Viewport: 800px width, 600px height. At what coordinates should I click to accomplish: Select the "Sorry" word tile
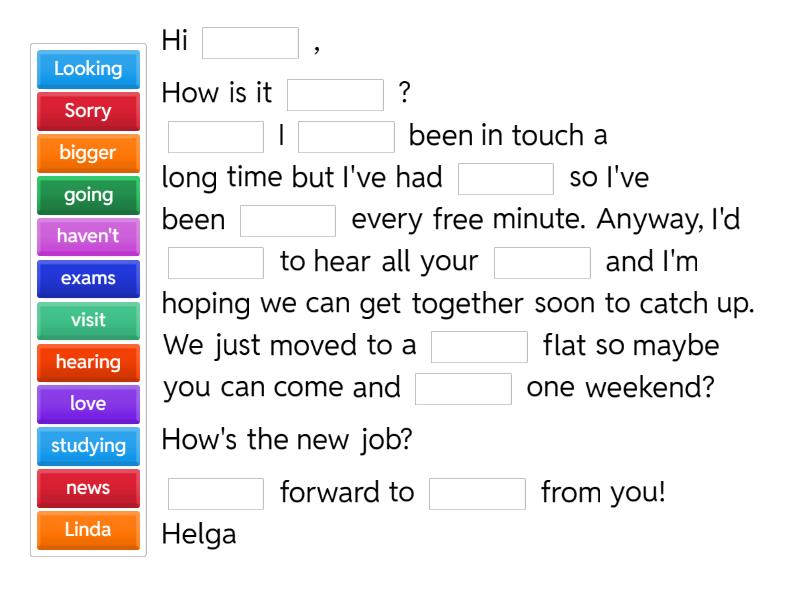[87, 112]
